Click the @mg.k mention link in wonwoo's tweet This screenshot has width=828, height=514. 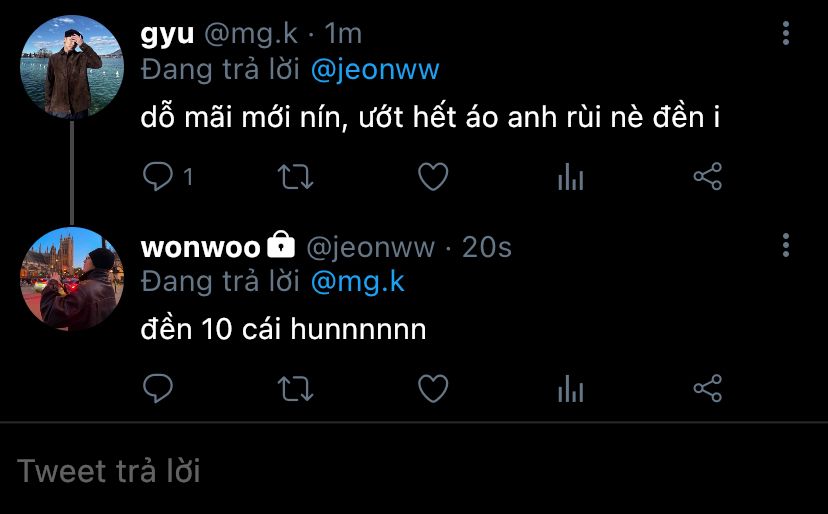pyautogui.click(x=357, y=281)
